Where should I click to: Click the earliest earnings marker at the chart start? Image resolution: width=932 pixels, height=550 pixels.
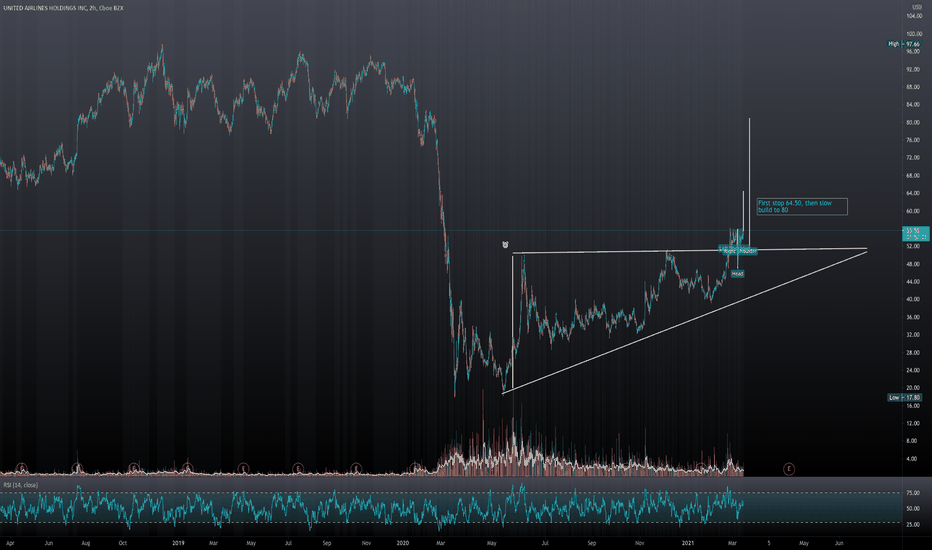pos(22,469)
